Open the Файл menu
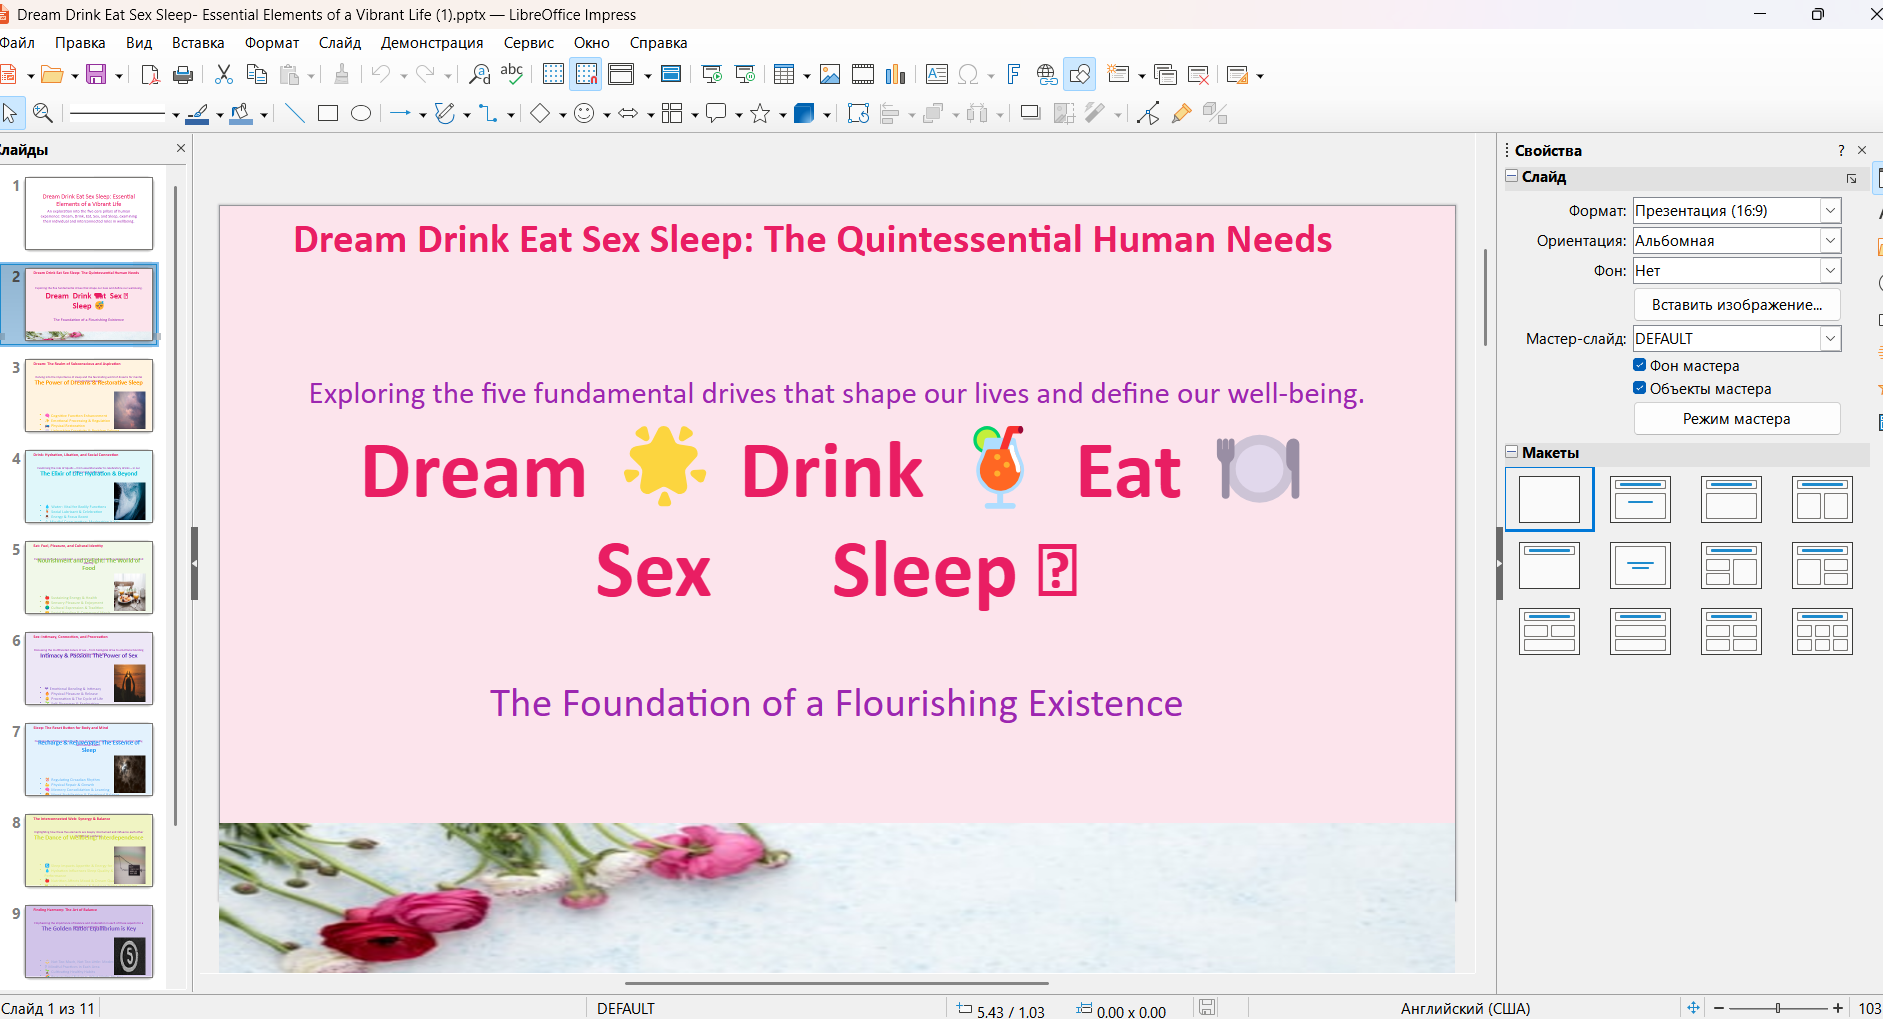The image size is (1883, 1019). click(17, 43)
